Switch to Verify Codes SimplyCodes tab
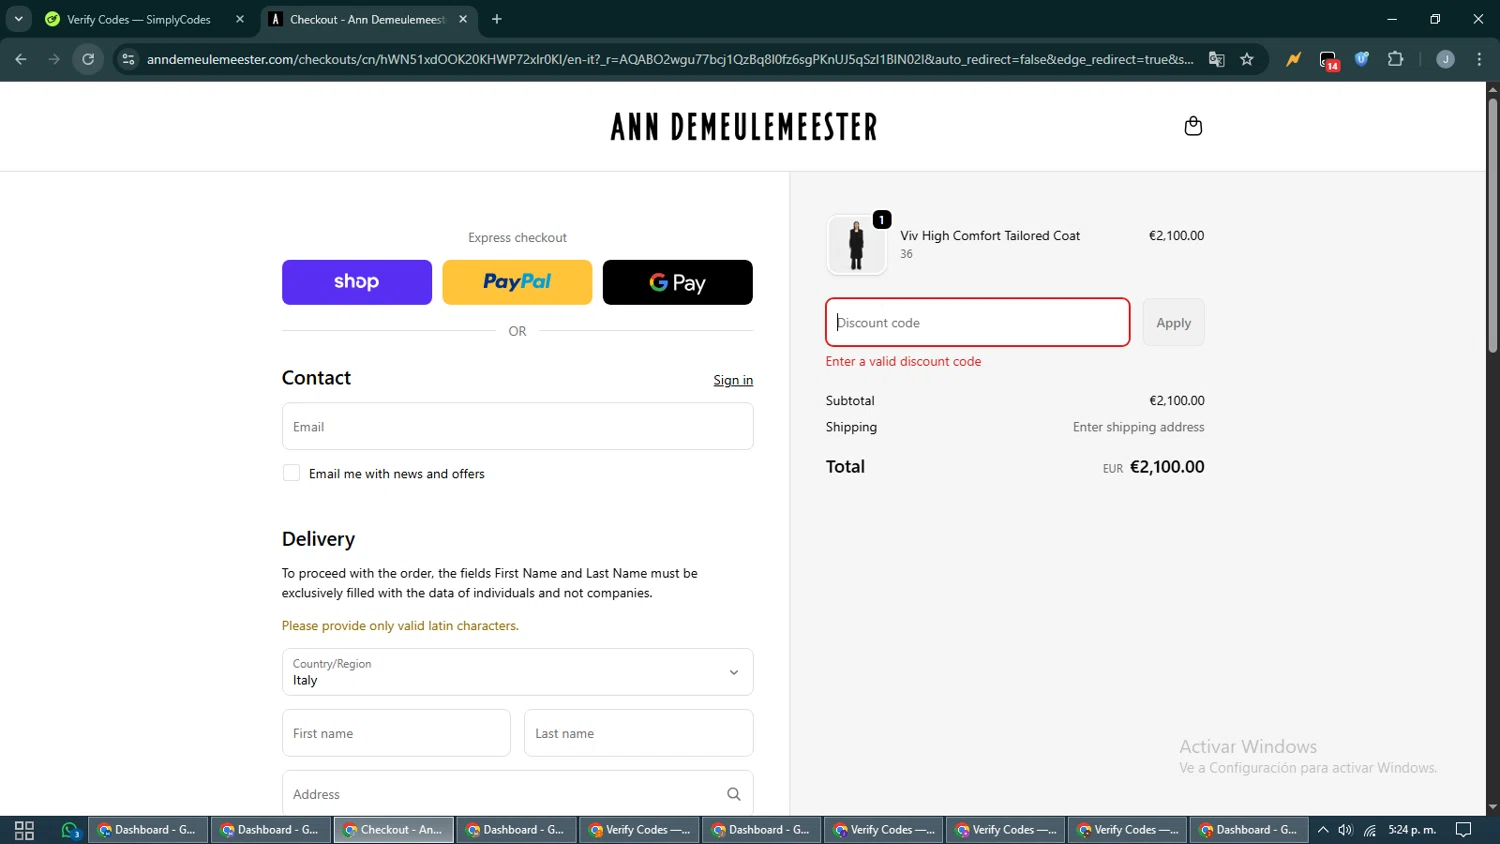Viewport: 1500px width, 844px height. [138, 19]
